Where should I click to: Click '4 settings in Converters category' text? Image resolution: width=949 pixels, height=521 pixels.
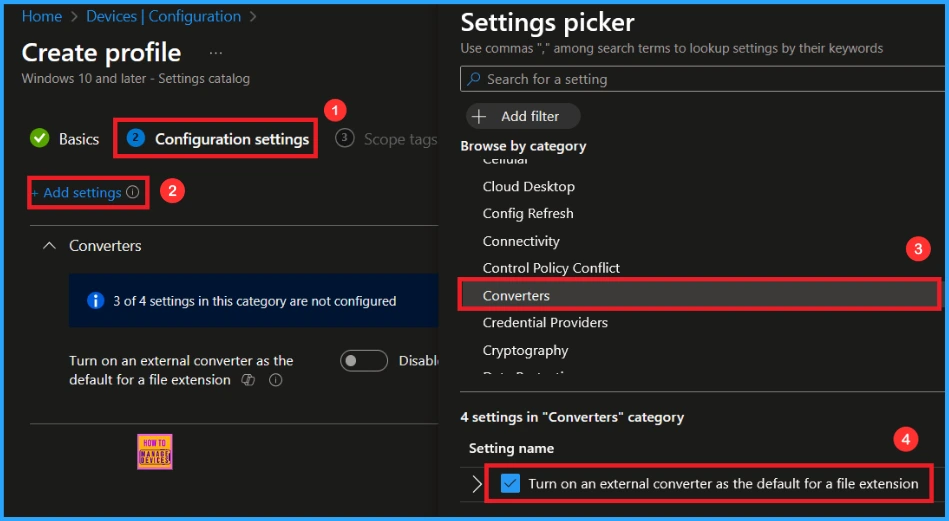coord(572,417)
